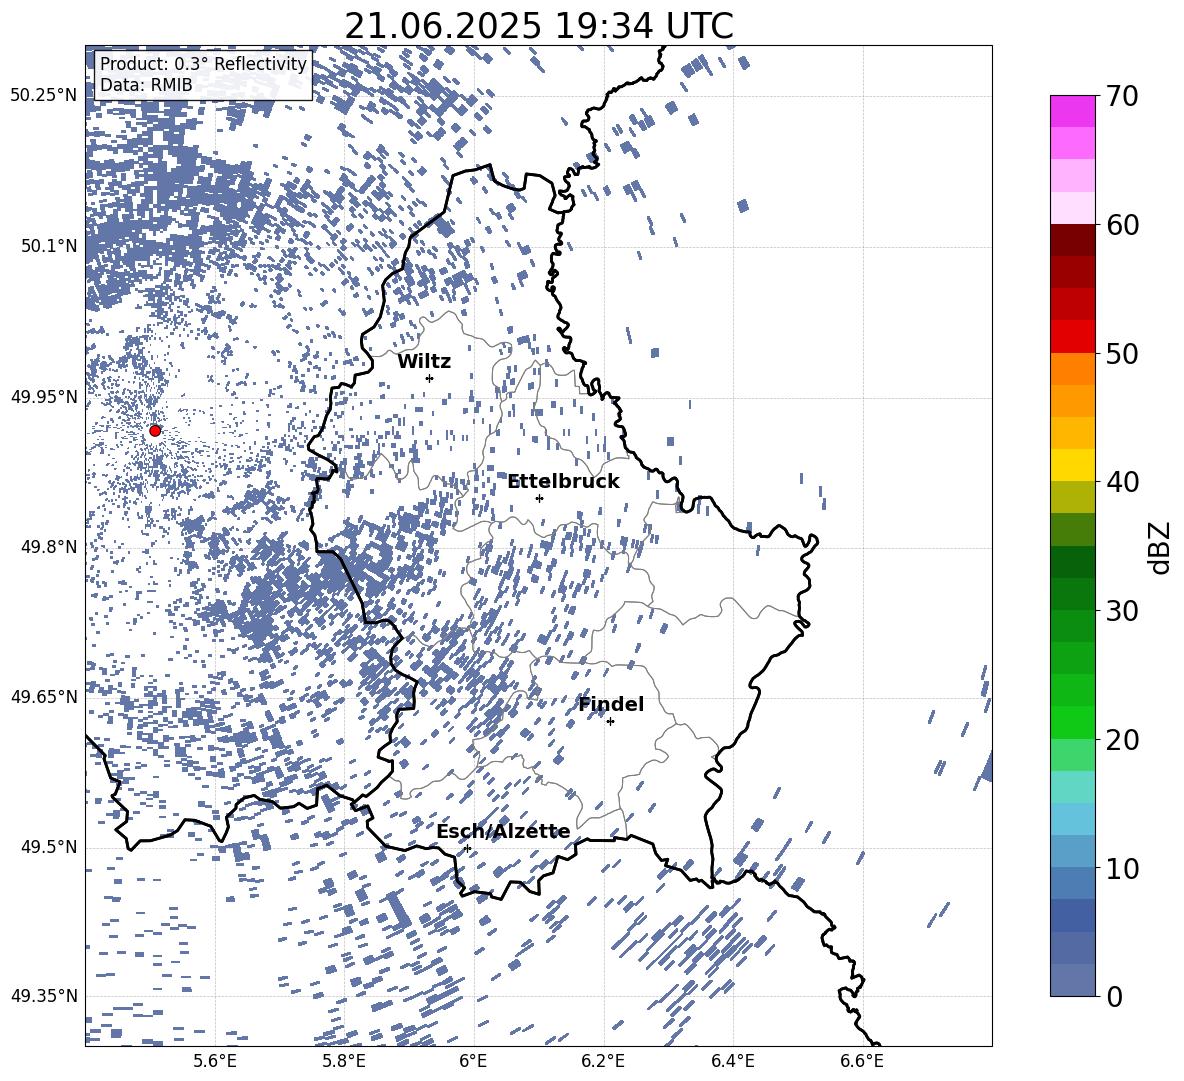Click the timestamp title 21.06.2025 19:34 UTC

pyautogui.click(x=538, y=26)
